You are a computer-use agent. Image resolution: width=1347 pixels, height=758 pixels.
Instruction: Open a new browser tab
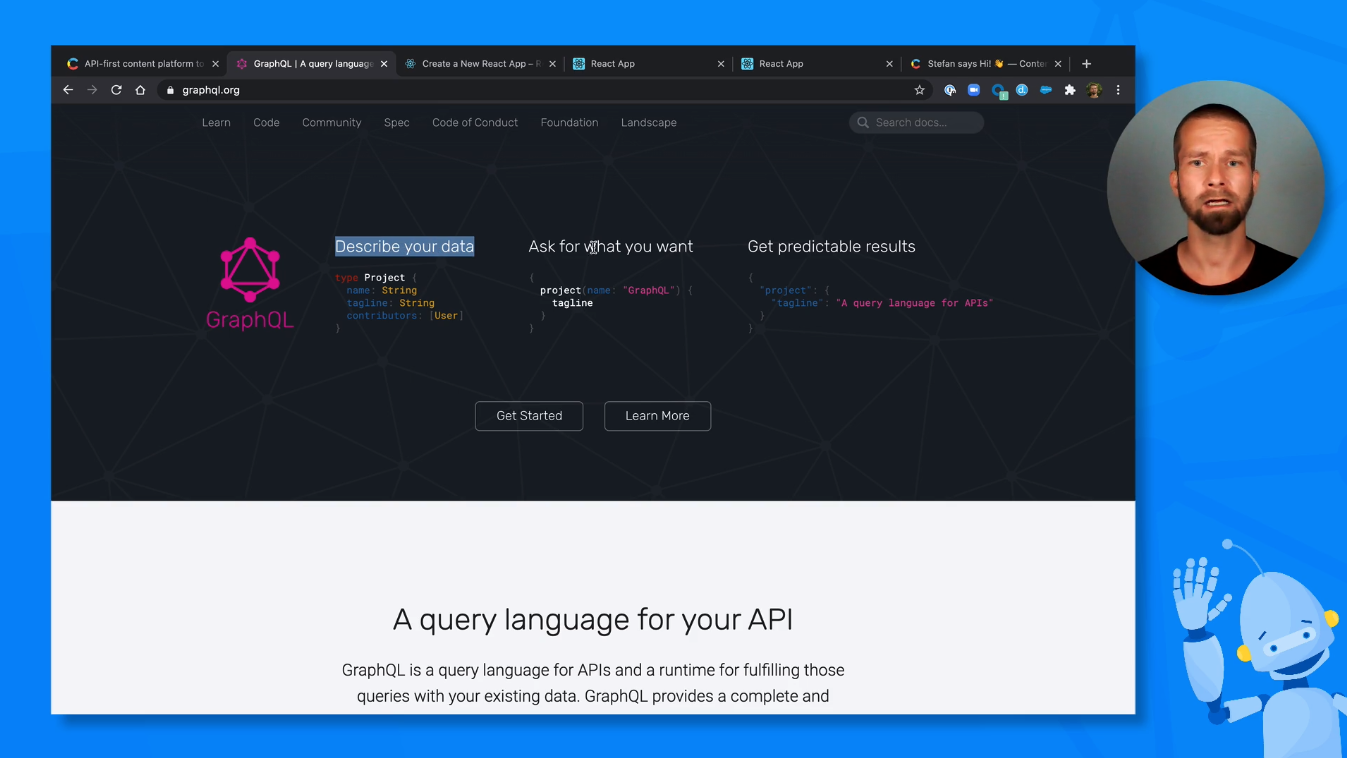pyautogui.click(x=1086, y=64)
